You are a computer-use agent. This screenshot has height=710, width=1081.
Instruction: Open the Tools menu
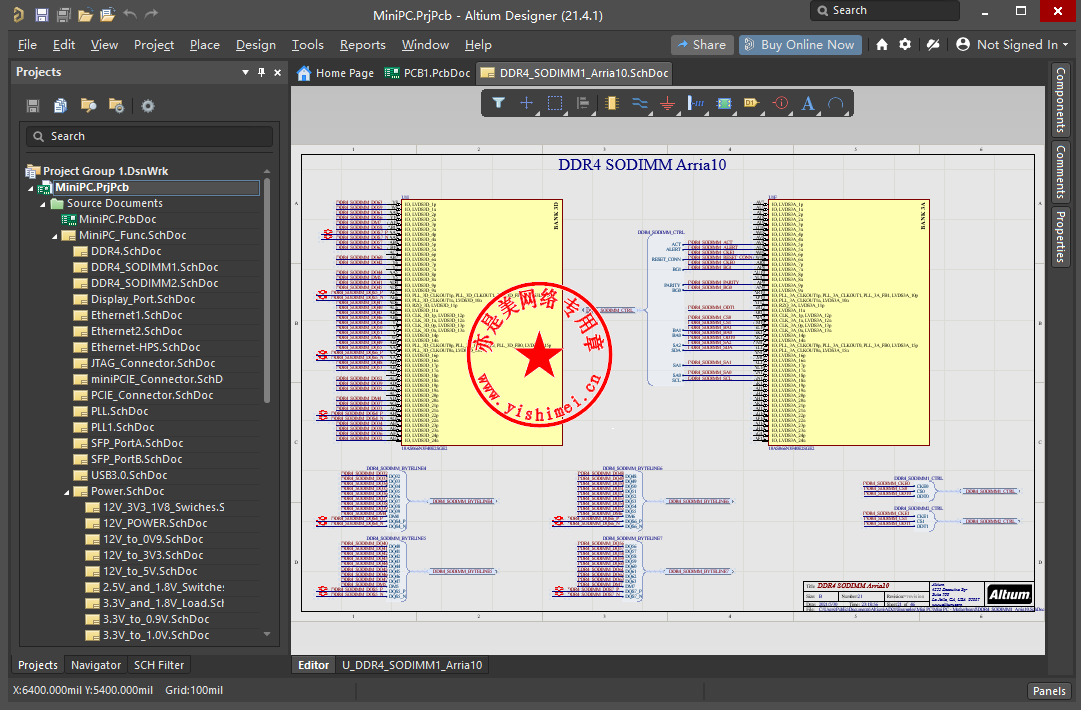coord(307,45)
